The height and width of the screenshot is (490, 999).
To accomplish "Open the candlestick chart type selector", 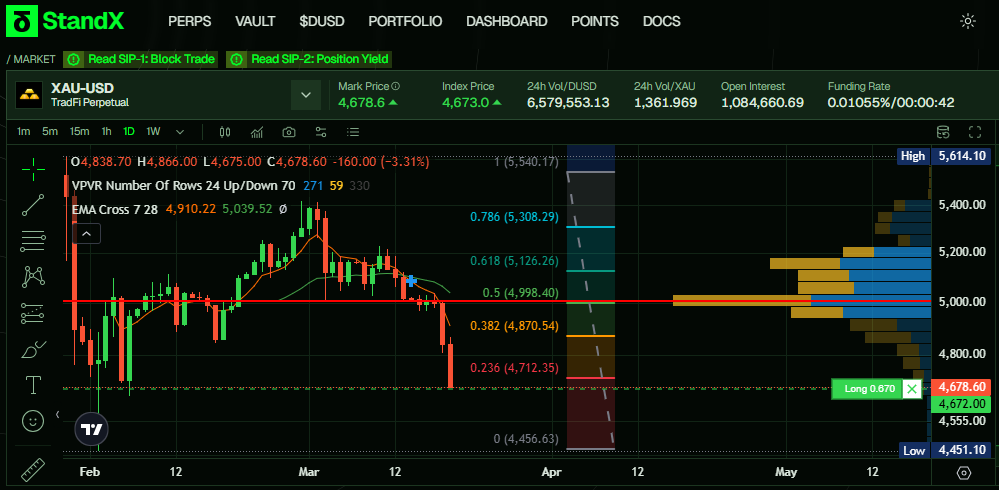I will (224, 133).
